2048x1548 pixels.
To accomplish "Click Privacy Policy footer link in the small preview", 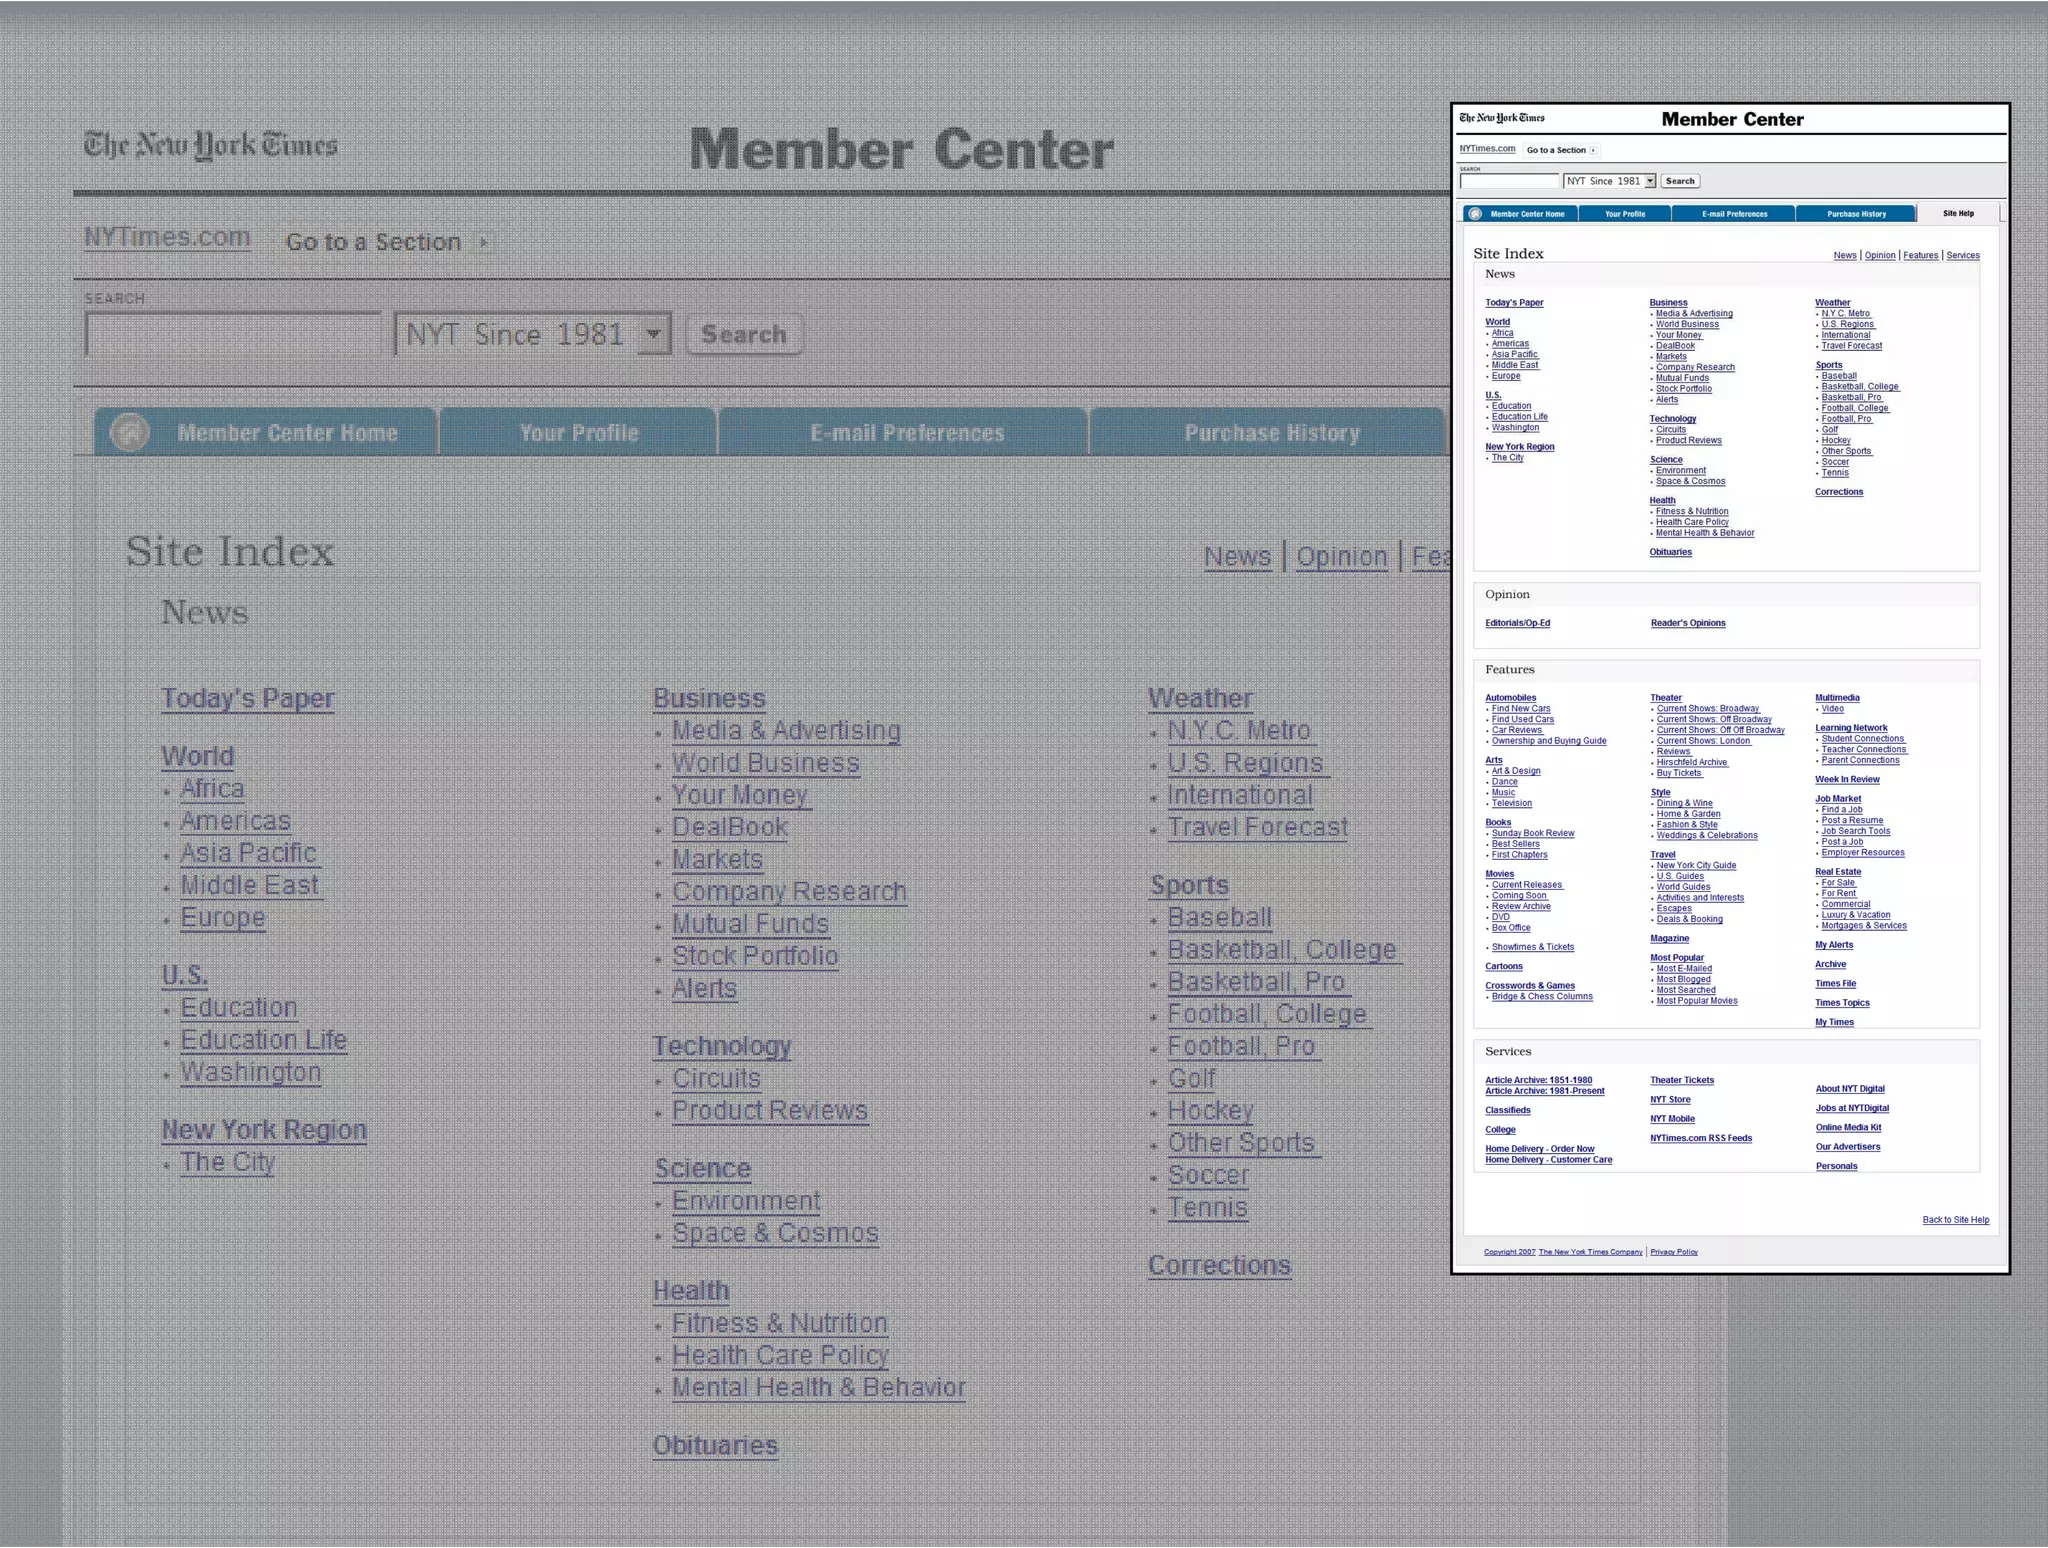I will [1674, 1252].
